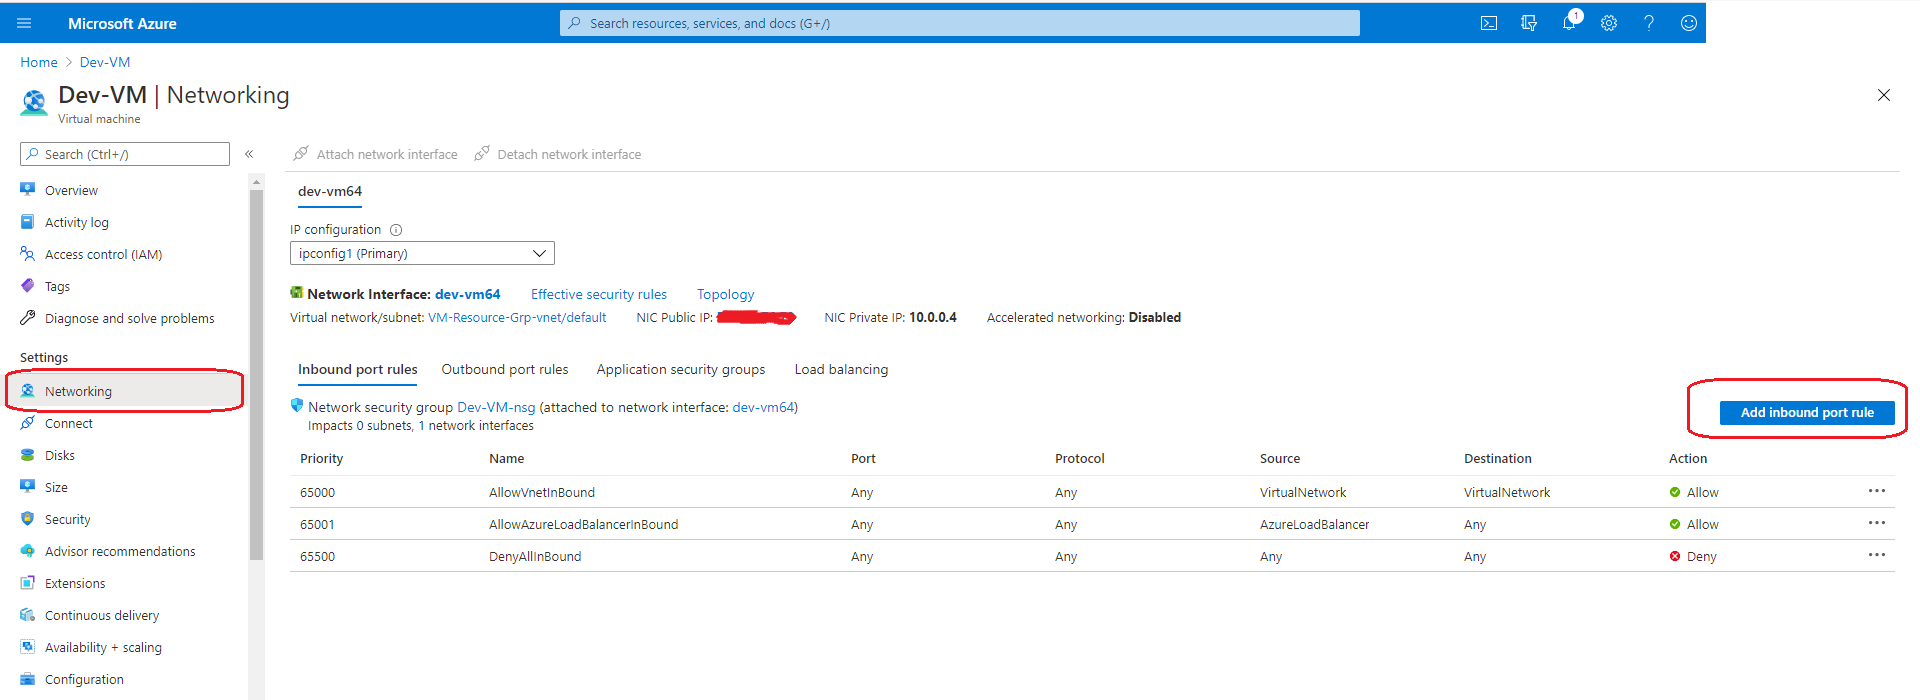Click Detach network interface
This screenshot has width=1920, height=700.
[558, 154]
